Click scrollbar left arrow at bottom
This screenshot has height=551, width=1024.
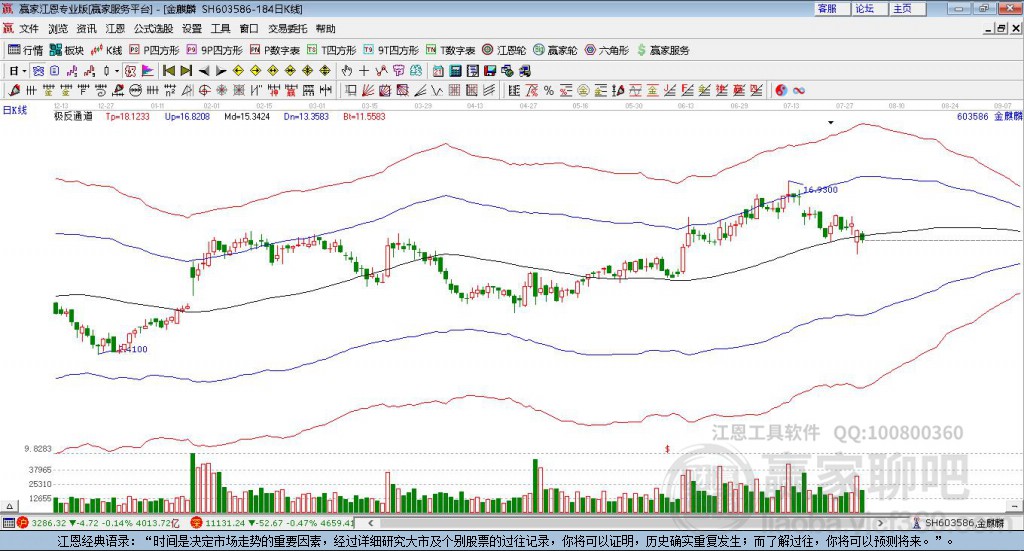(370, 523)
